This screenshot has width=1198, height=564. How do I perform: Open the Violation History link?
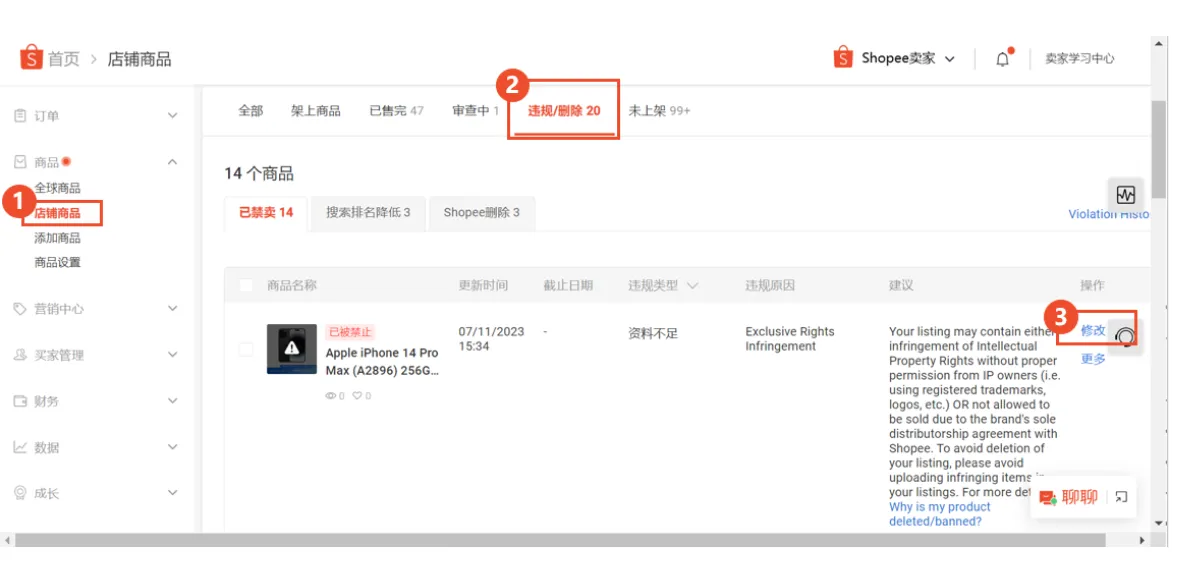pyautogui.click(x=1109, y=214)
